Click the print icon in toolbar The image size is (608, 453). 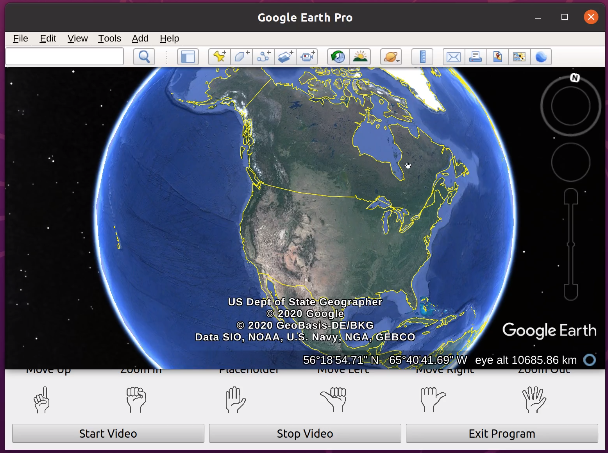475,57
